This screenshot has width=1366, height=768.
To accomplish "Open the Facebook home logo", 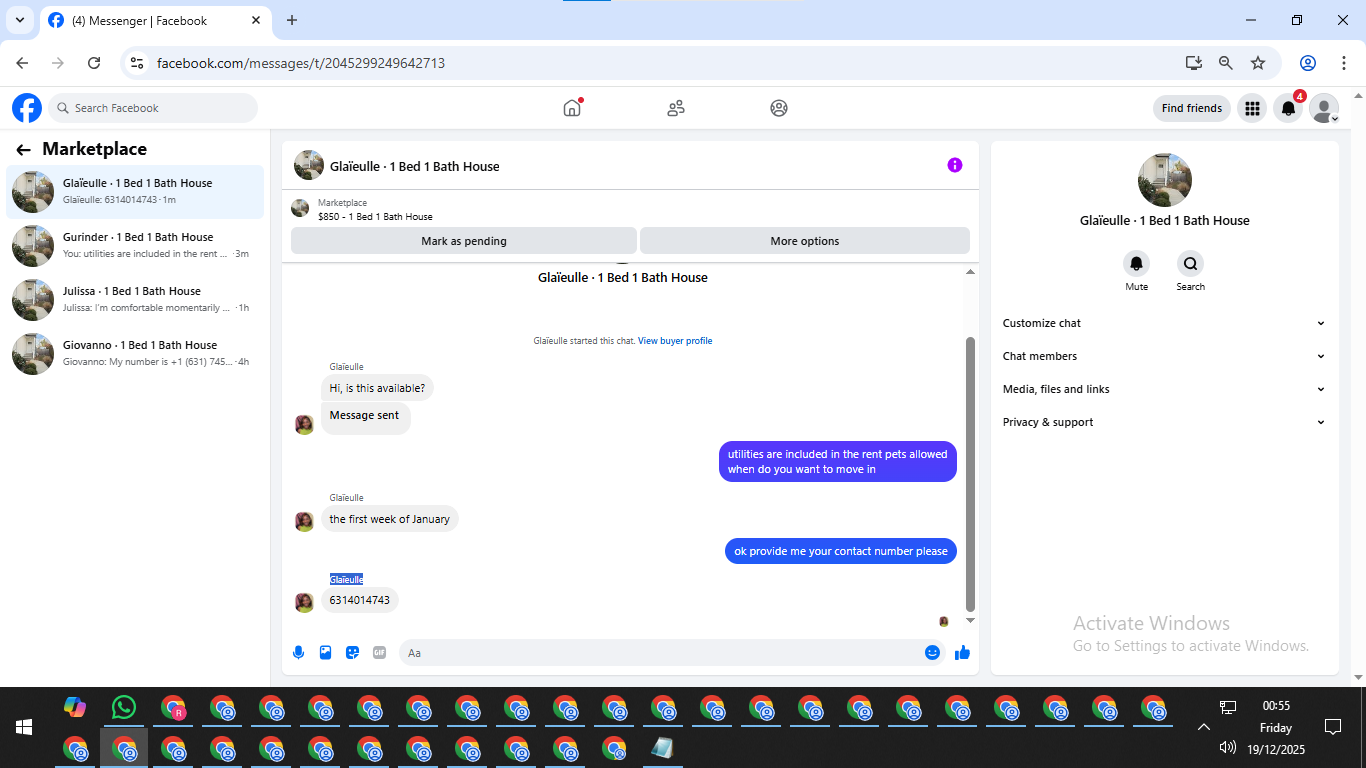I will pyautogui.click(x=27, y=108).
